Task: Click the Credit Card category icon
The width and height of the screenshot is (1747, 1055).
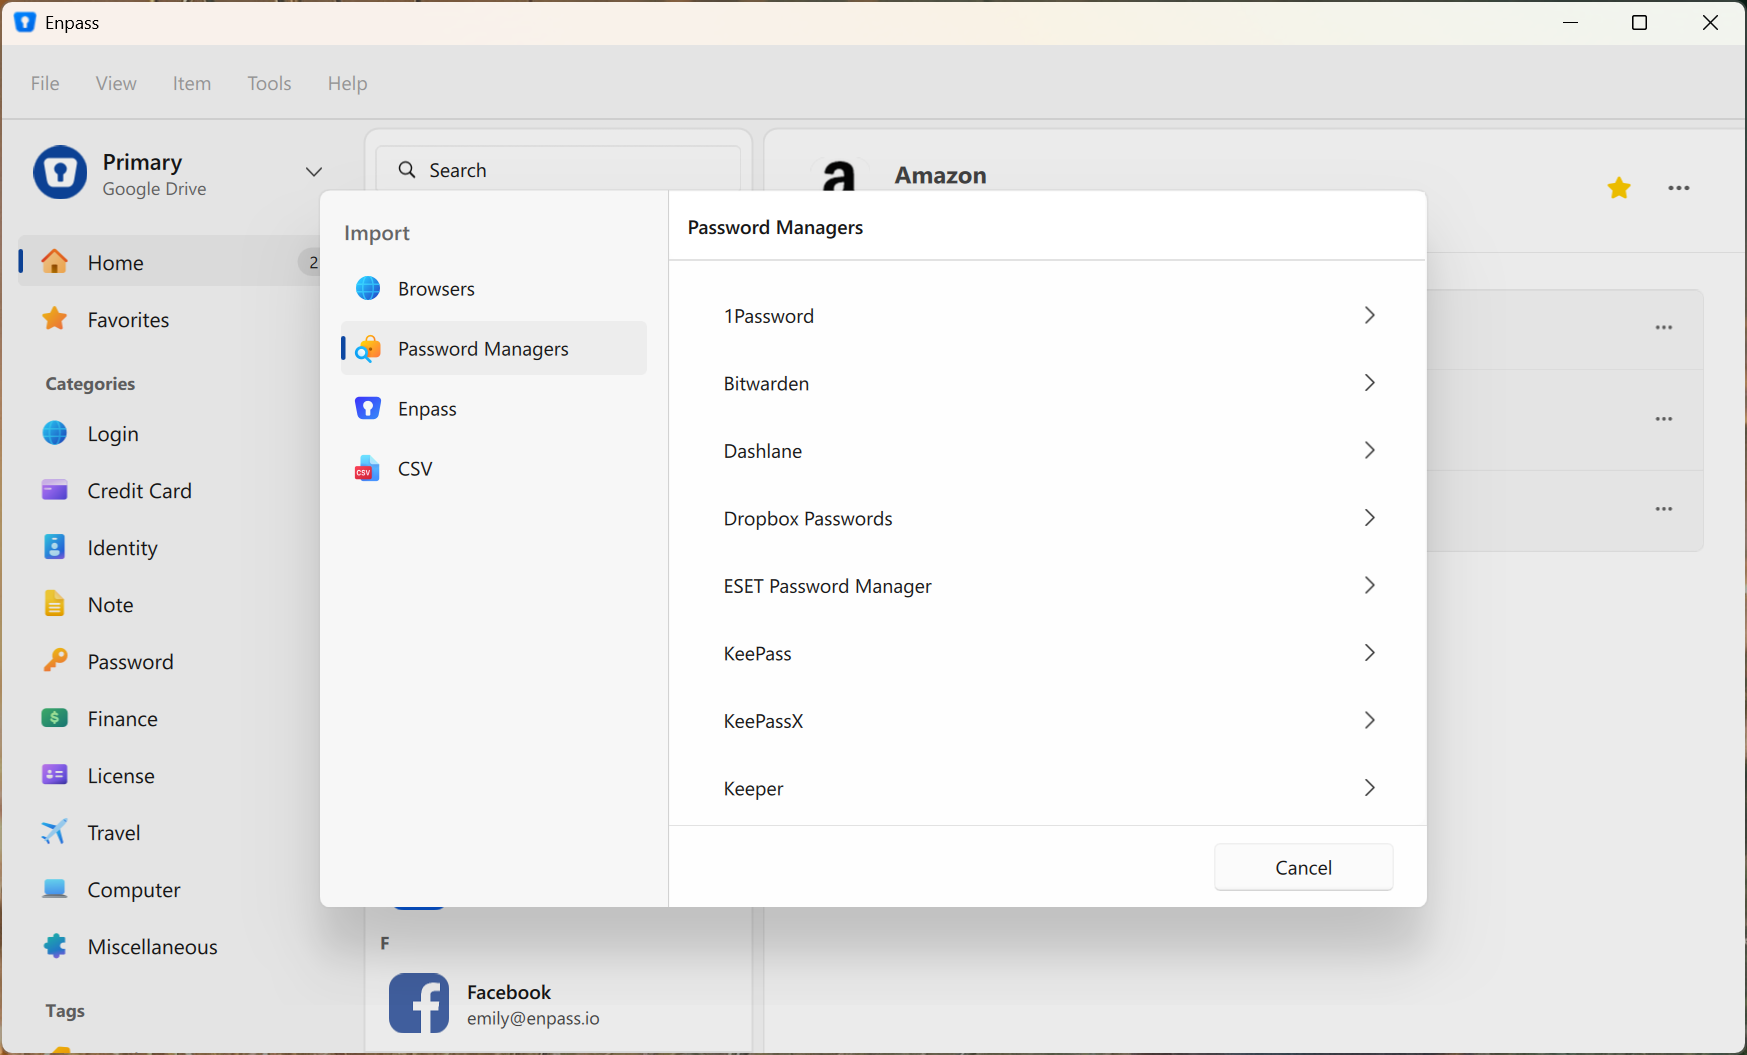Action: [55, 490]
